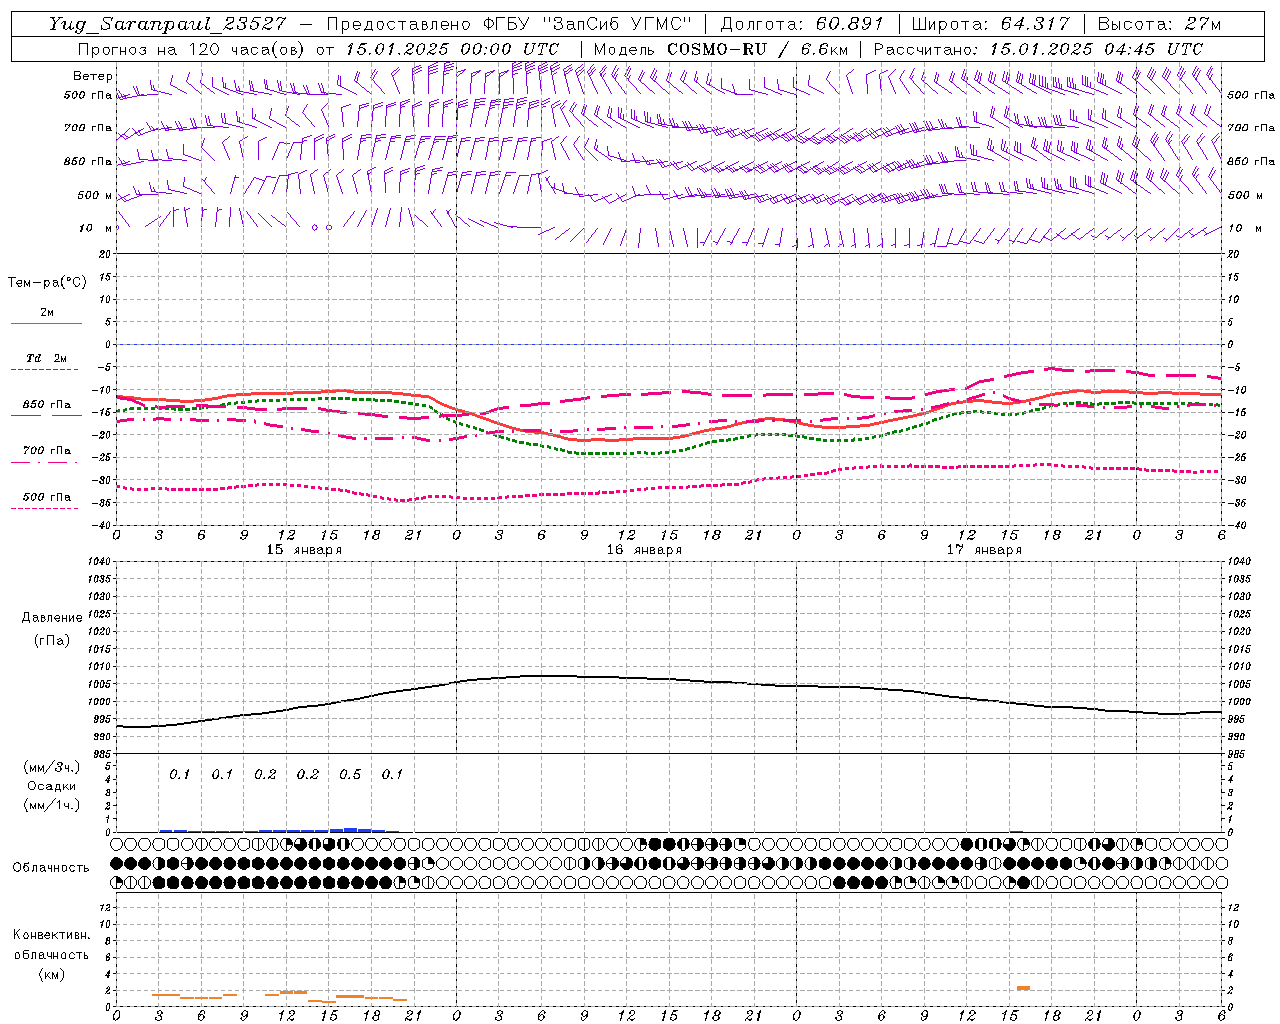
Task: Select the Давление pressure chart label
Action: pos(51,618)
